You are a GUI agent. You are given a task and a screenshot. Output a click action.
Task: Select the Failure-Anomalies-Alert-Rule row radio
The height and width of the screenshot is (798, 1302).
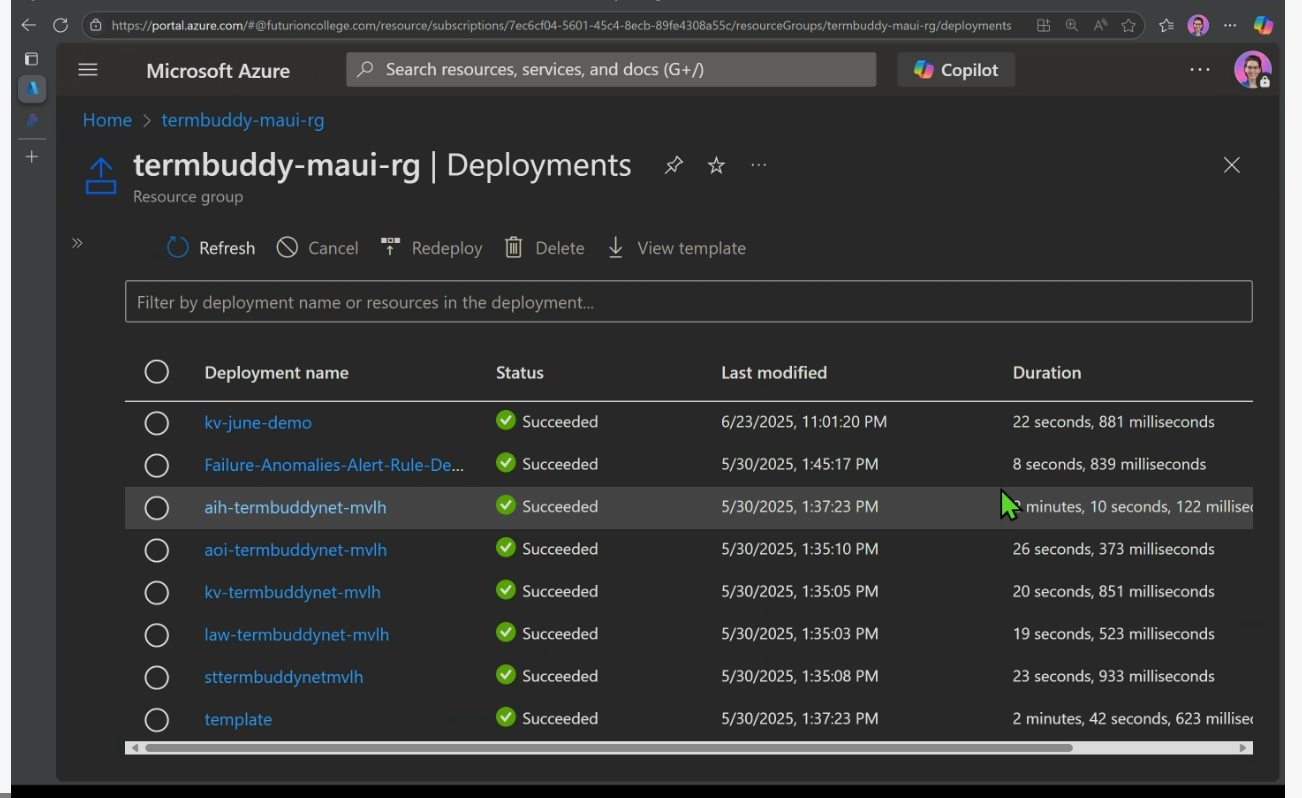[x=157, y=465]
